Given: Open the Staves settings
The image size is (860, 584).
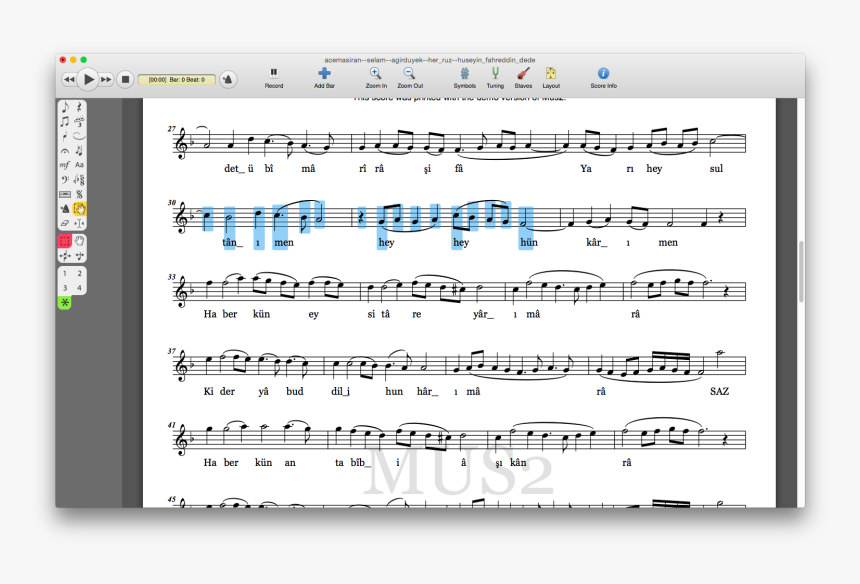Looking at the screenshot, I should tap(523, 78).
